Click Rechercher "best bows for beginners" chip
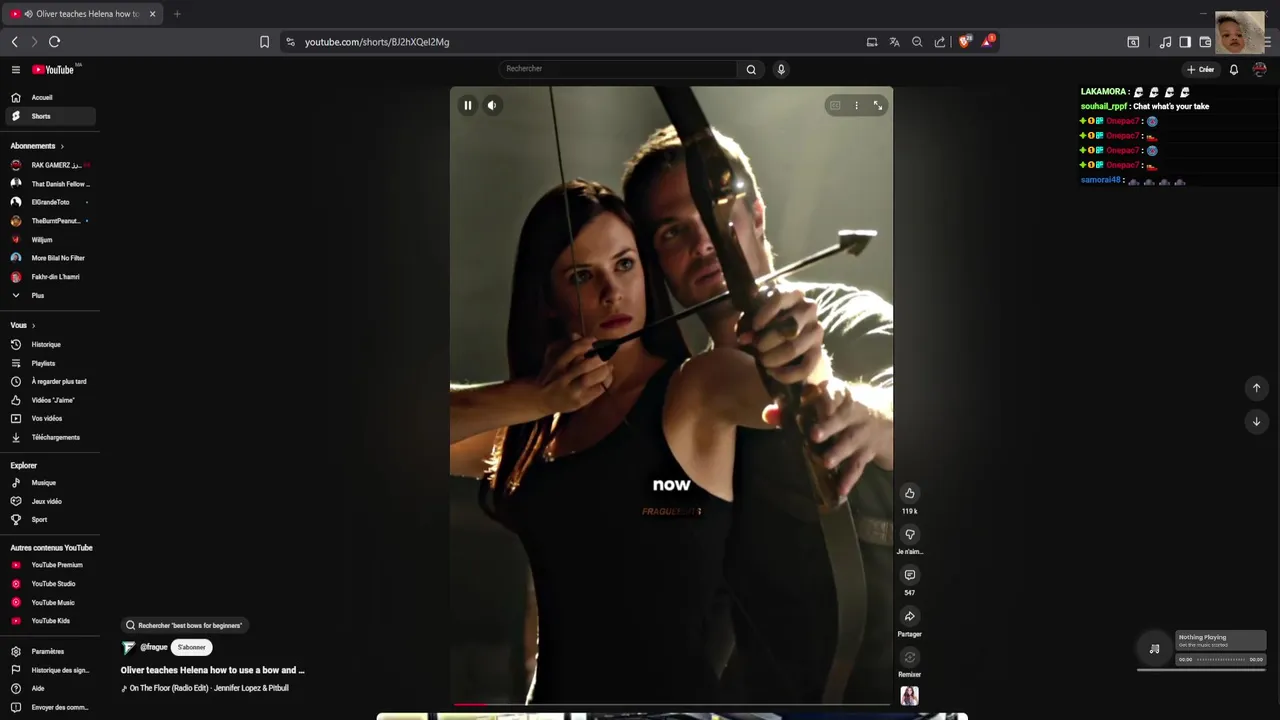 (x=184, y=625)
